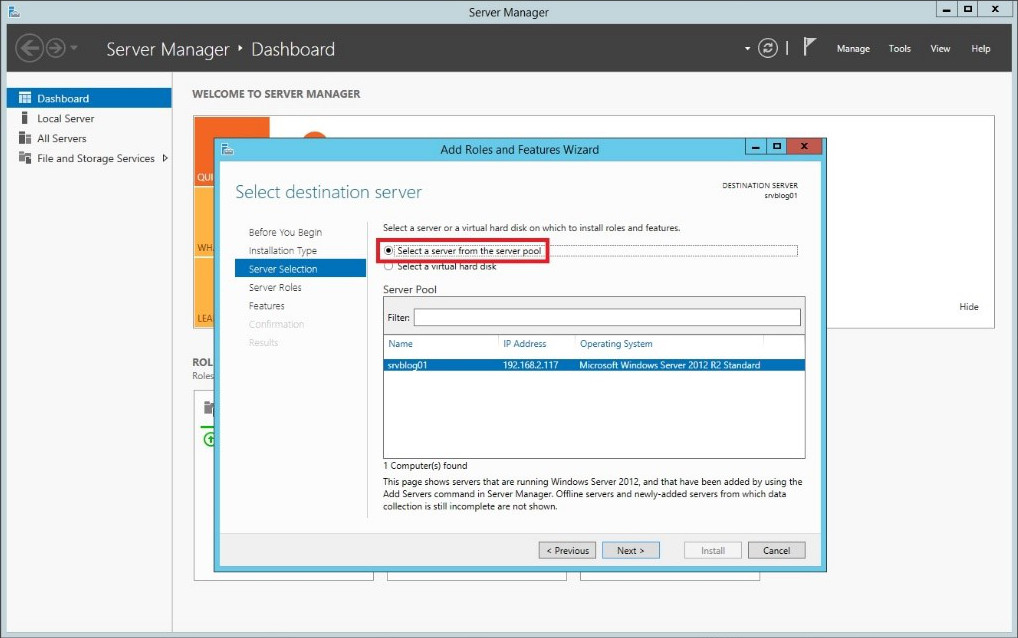Close the Add Roles and Features Wizard
This screenshot has width=1018, height=638.
[x=804, y=147]
